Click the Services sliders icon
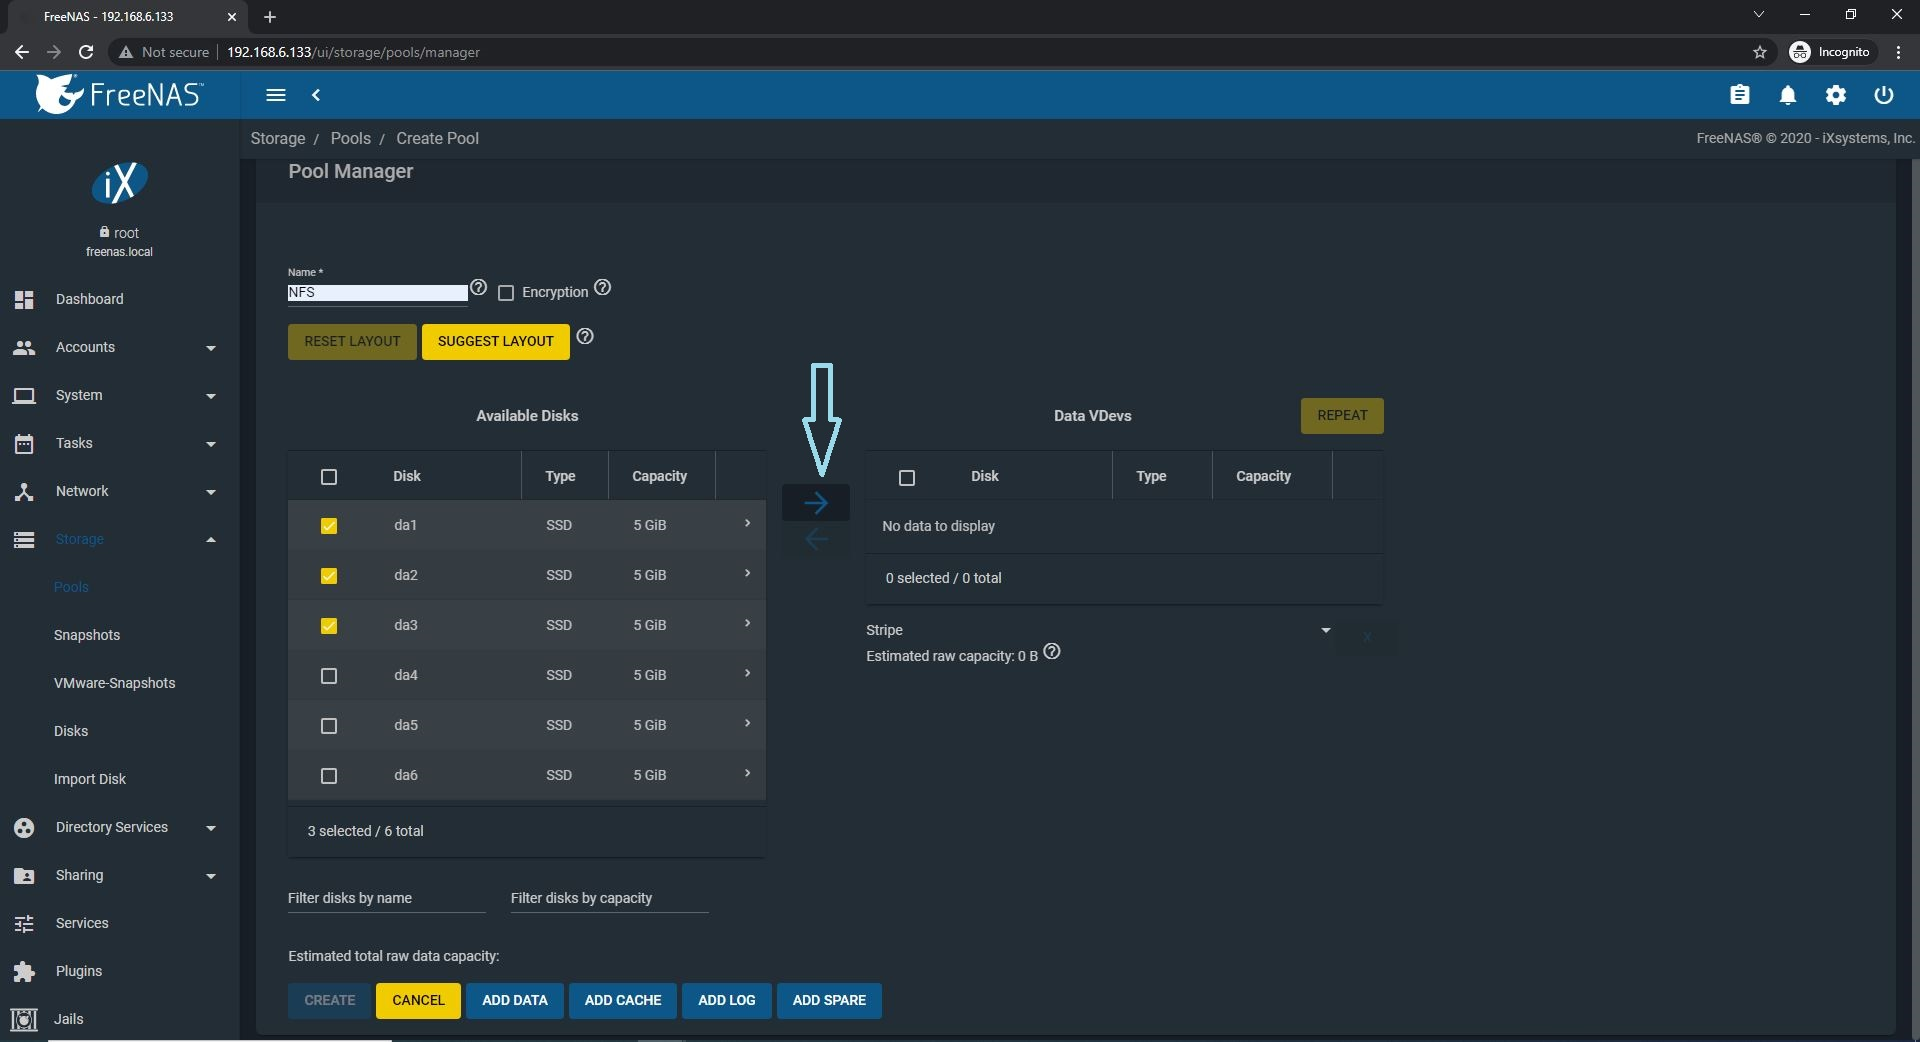 24,923
